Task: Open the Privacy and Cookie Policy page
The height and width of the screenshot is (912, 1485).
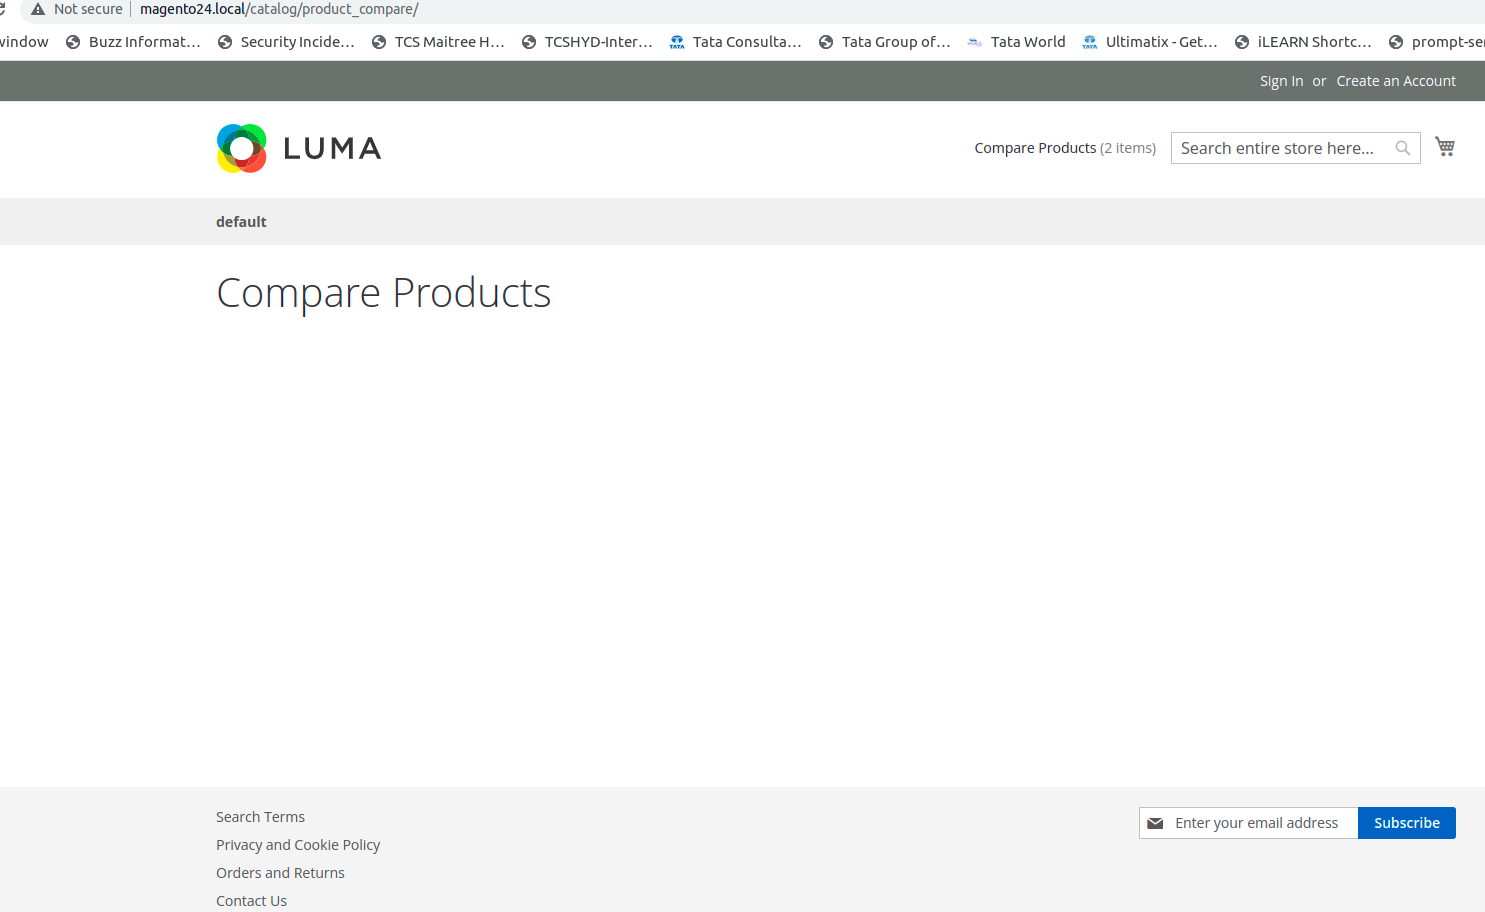Action: 298,844
